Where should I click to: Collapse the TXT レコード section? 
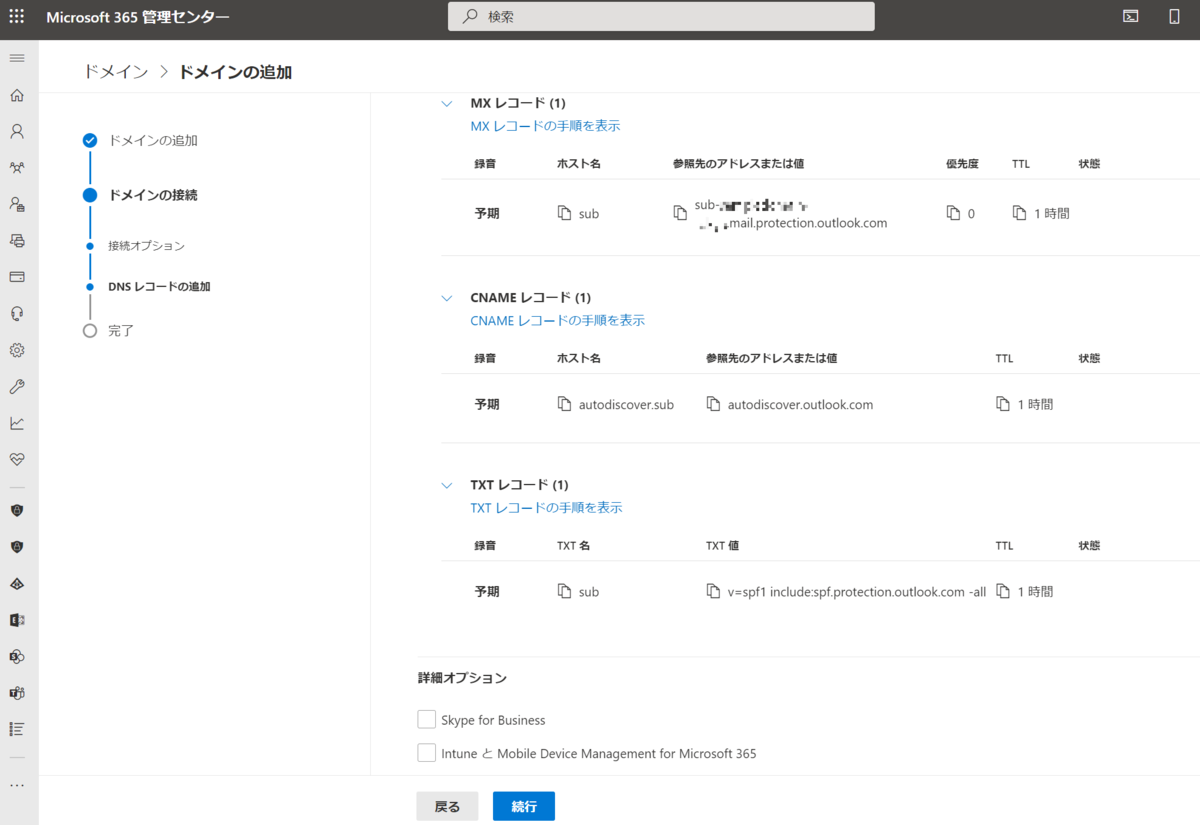[447, 485]
